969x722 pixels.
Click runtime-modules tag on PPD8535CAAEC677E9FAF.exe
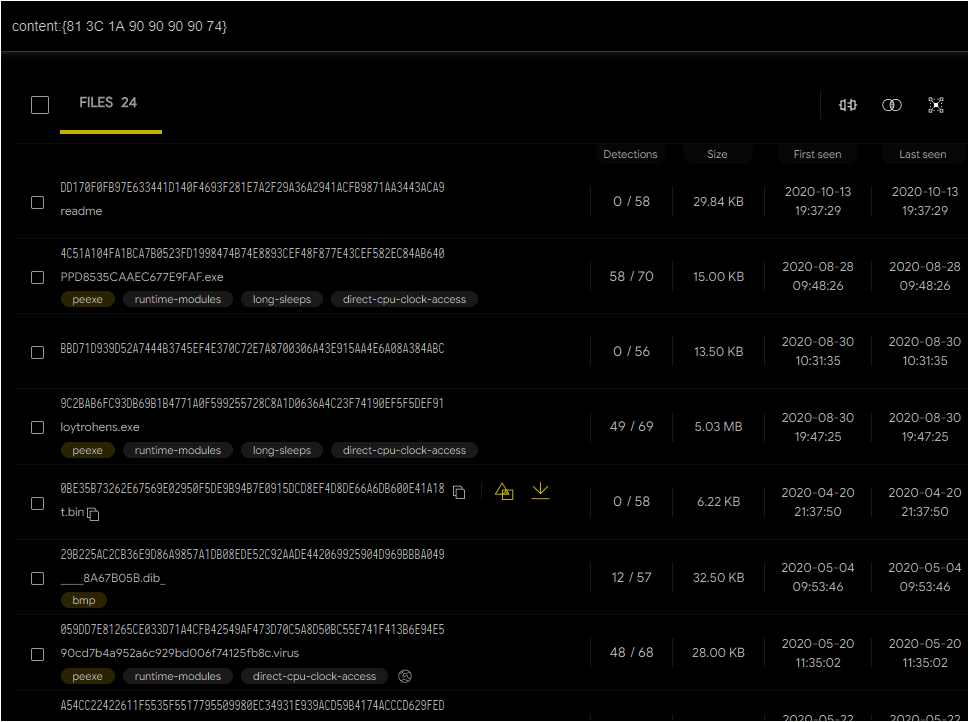178,299
